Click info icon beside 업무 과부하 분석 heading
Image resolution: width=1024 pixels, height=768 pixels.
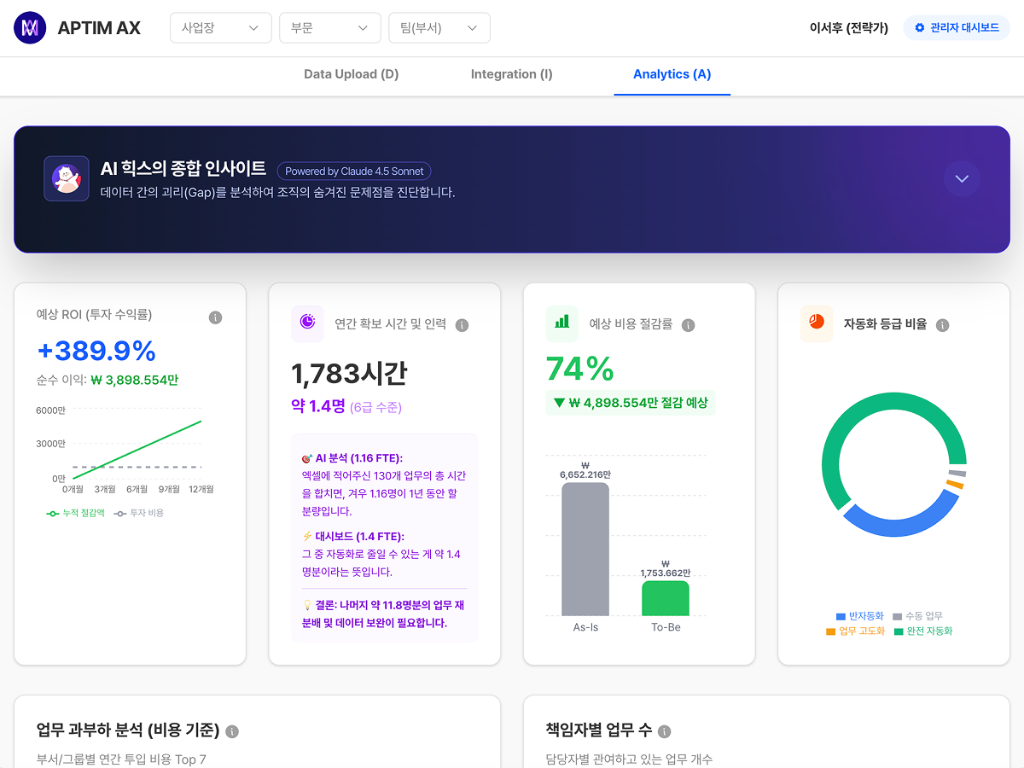click(232, 732)
